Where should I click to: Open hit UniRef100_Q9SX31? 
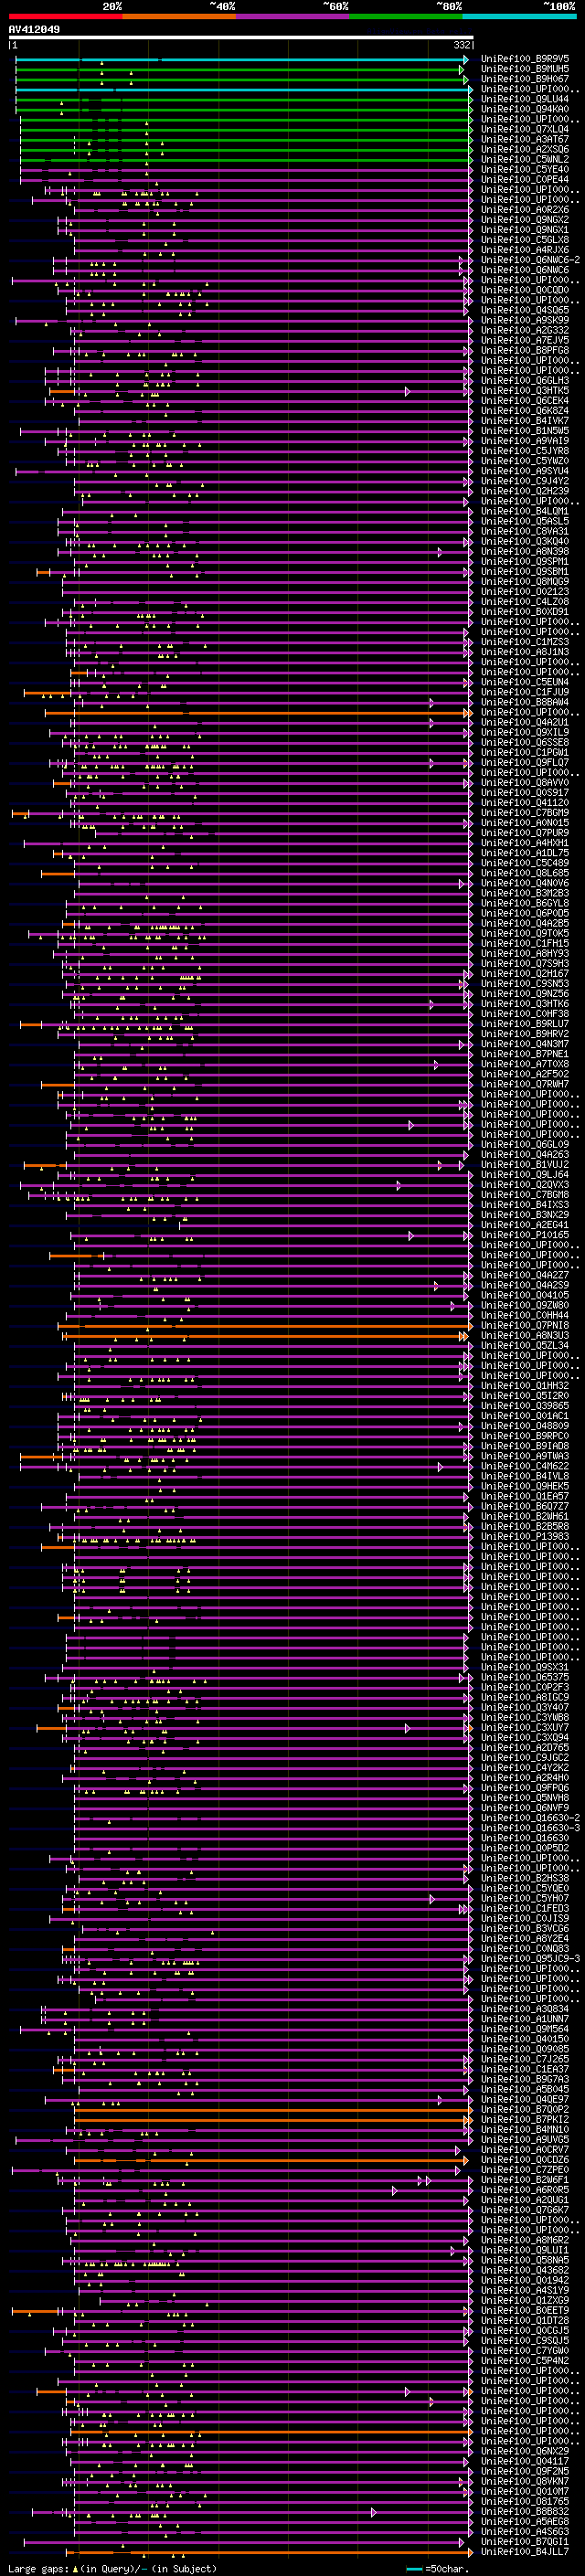click(525, 1666)
